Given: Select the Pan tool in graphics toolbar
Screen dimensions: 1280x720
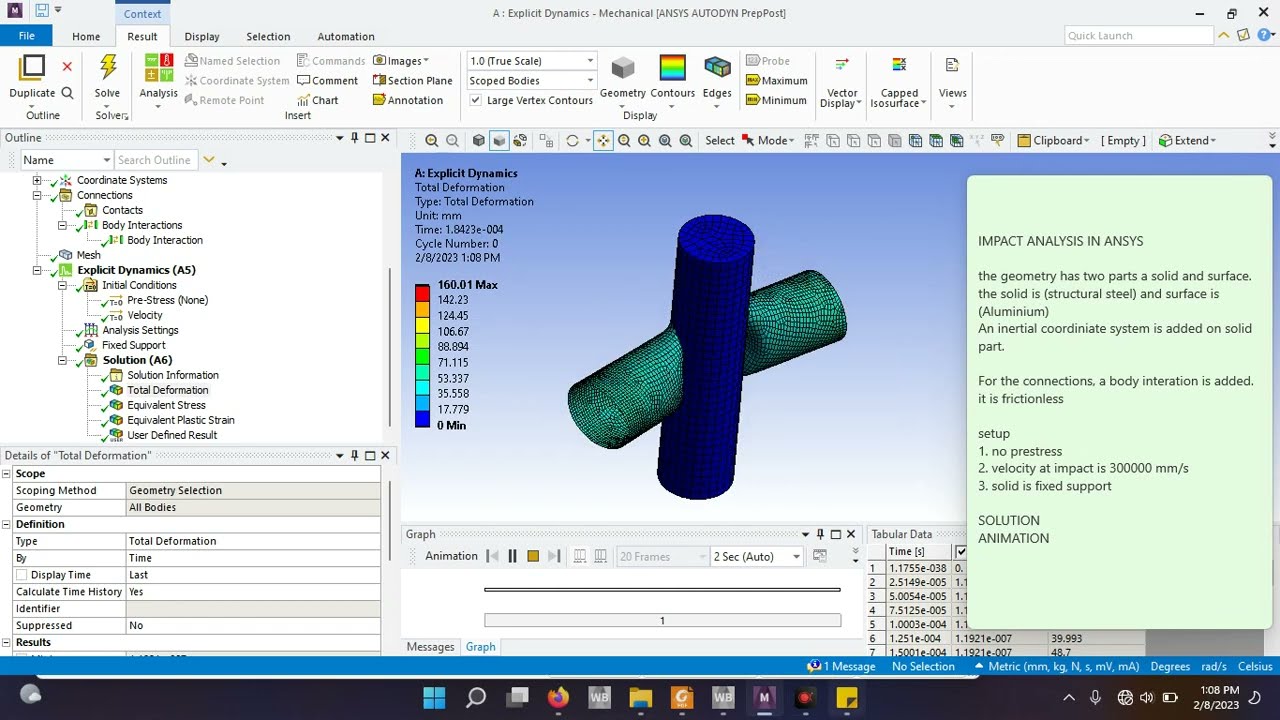Looking at the screenshot, I should tap(603, 141).
